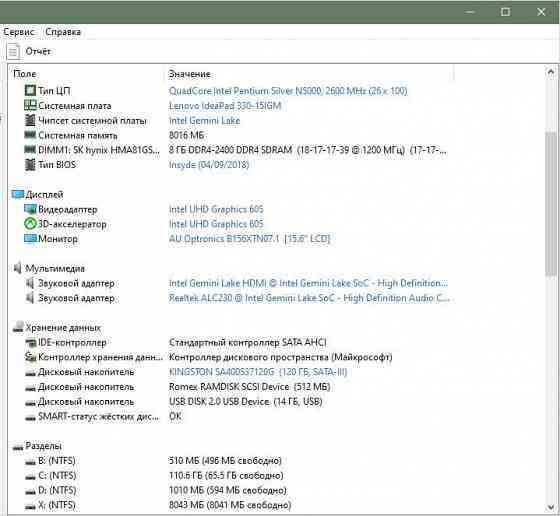Select the SMART status OK value

tap(175, 416)
